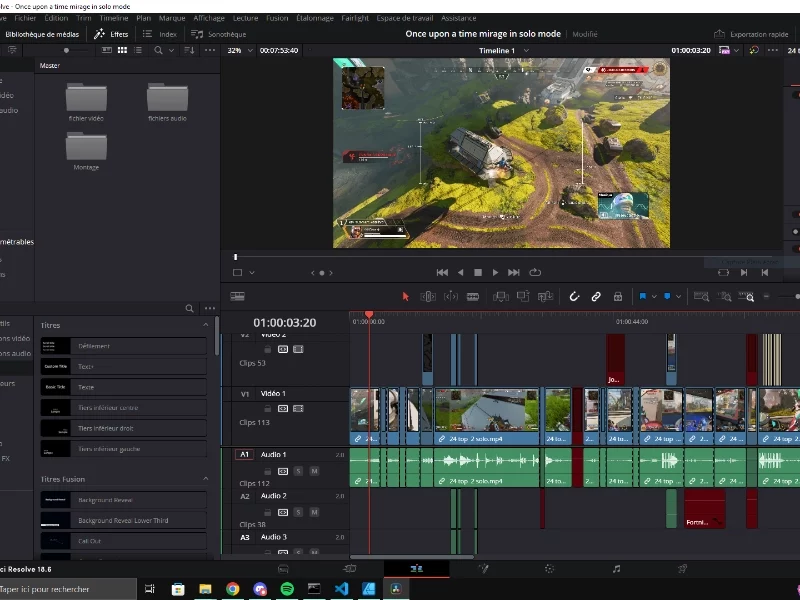The image size is (800, 600).
Task: Activate the Trim edit mode tool
Action: (428, 296)
